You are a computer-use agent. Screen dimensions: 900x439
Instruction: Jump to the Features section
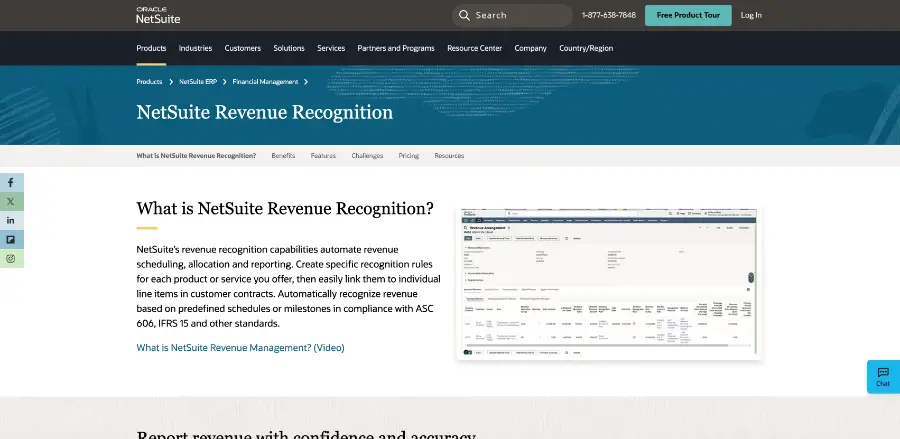pyautogui.click(x=323, y=156)
